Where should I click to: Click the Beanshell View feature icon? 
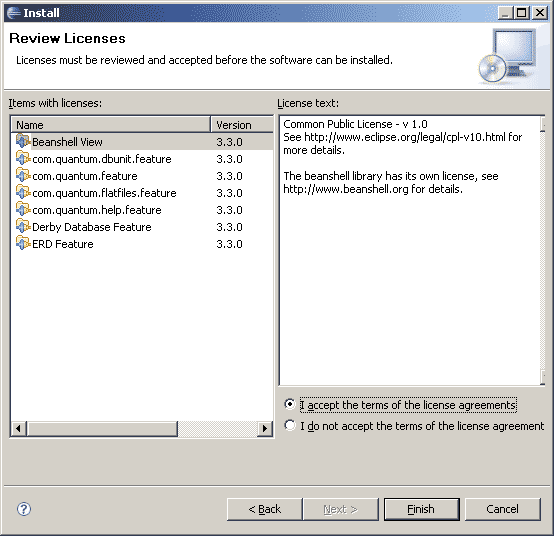[23, 141]
